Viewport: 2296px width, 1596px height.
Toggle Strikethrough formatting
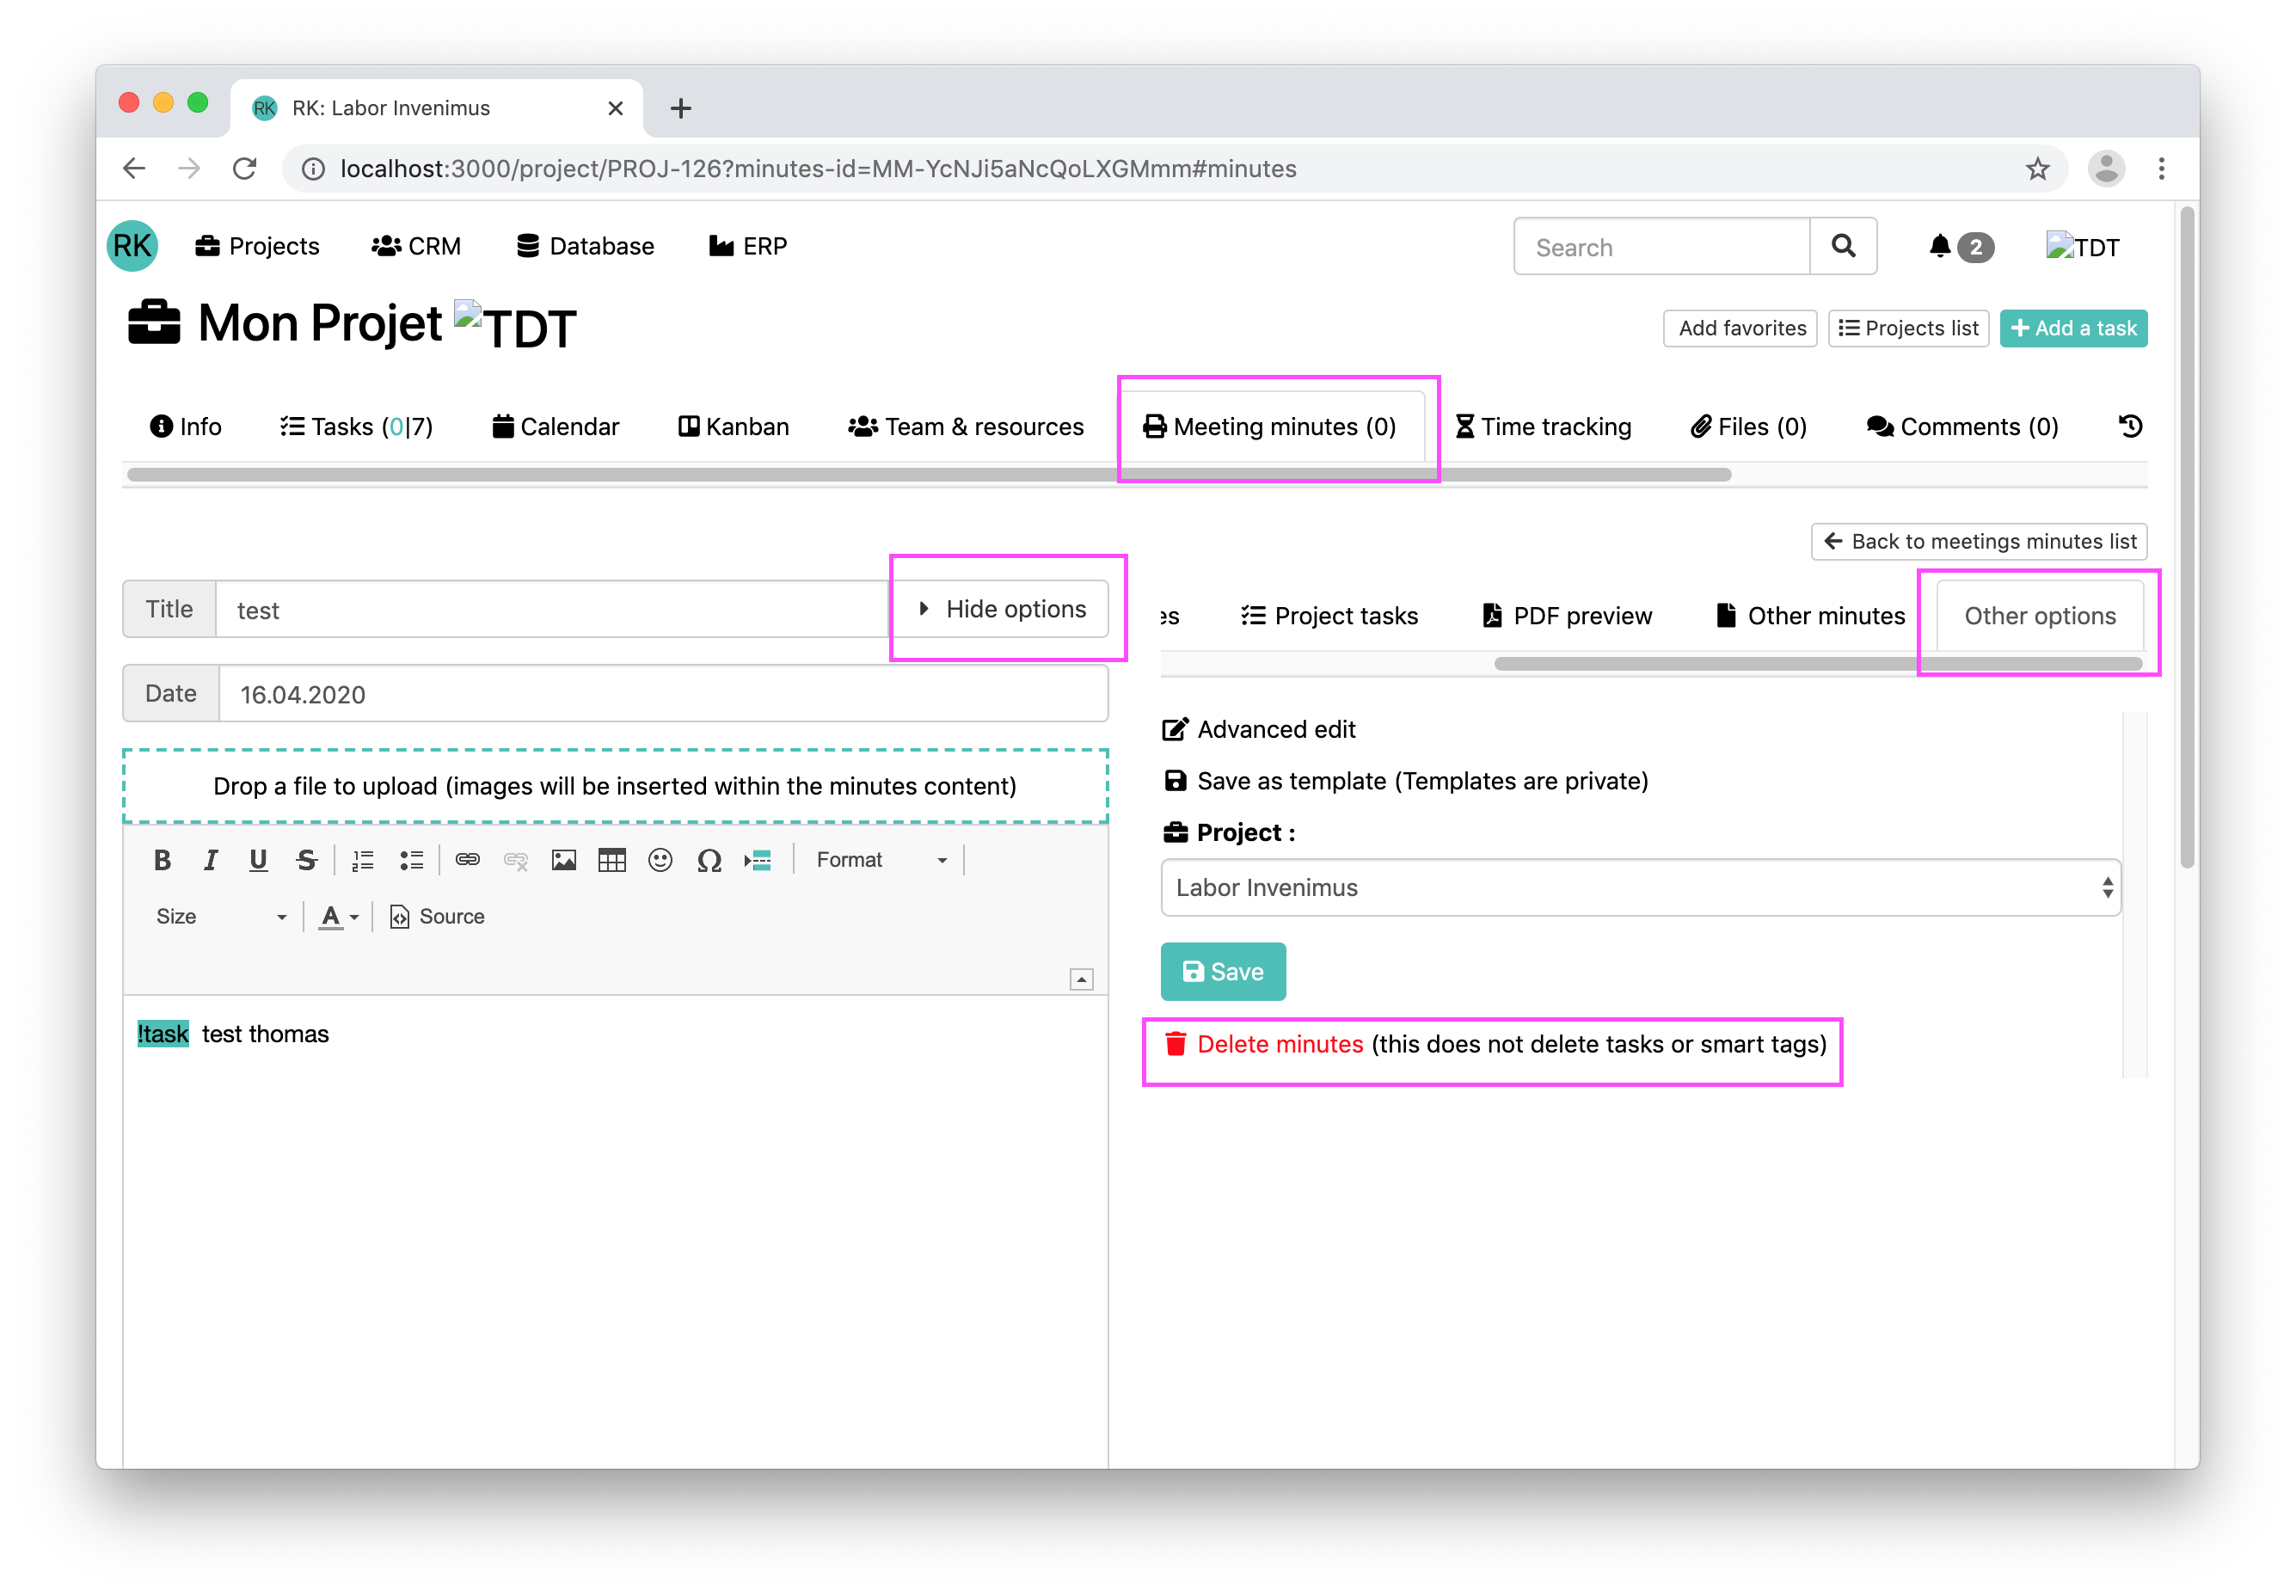click(306, 860)
